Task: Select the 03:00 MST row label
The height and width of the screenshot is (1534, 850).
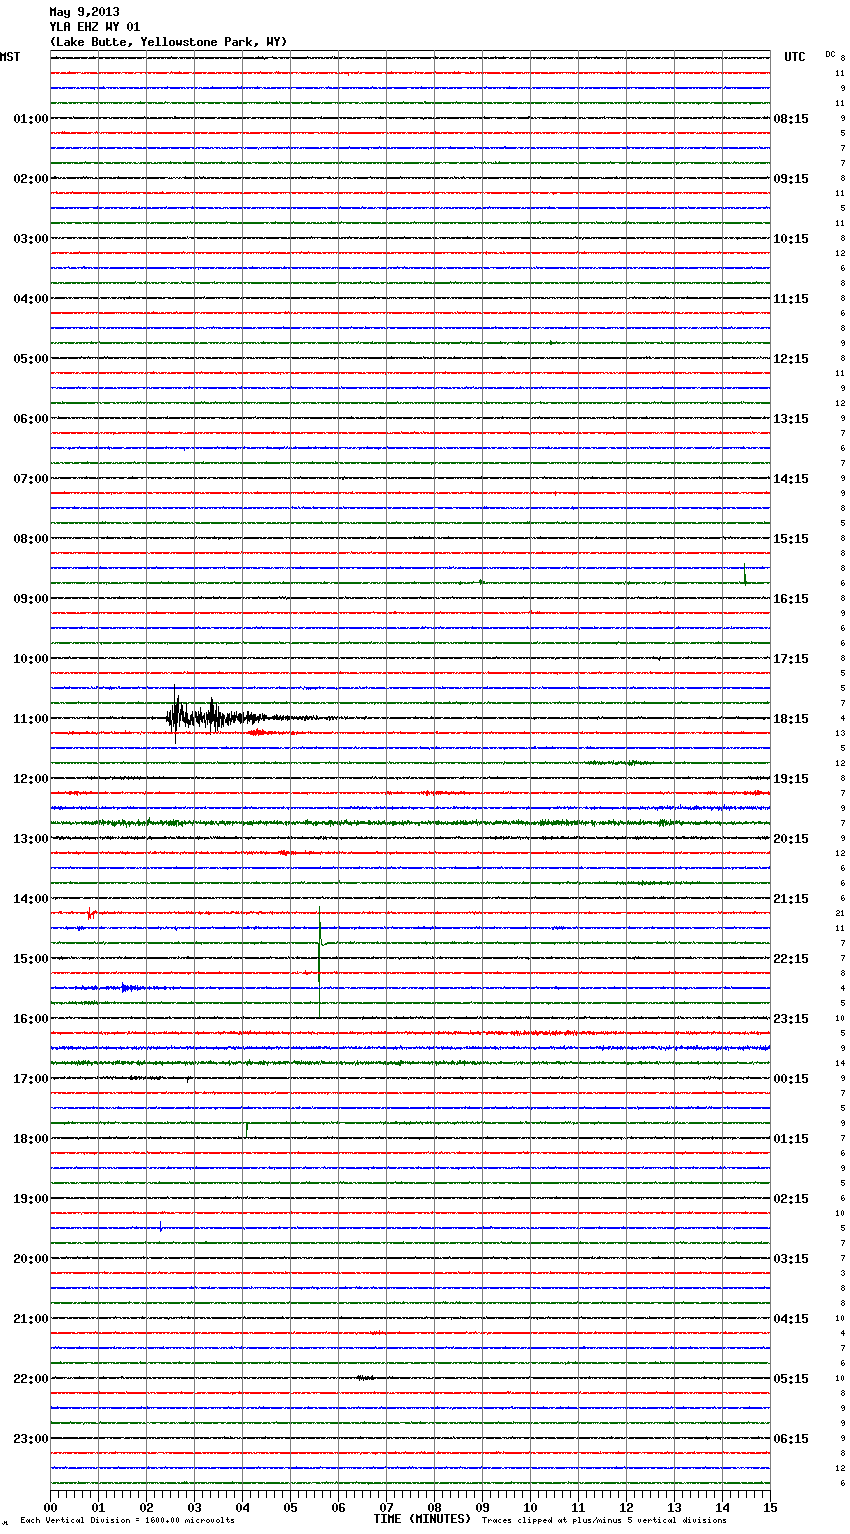Action: [31, 239]
